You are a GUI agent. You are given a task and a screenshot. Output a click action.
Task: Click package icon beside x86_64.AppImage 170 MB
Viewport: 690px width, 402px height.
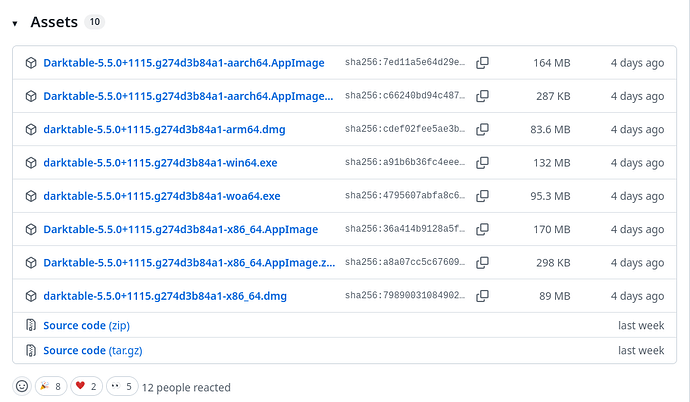(31, 229)
